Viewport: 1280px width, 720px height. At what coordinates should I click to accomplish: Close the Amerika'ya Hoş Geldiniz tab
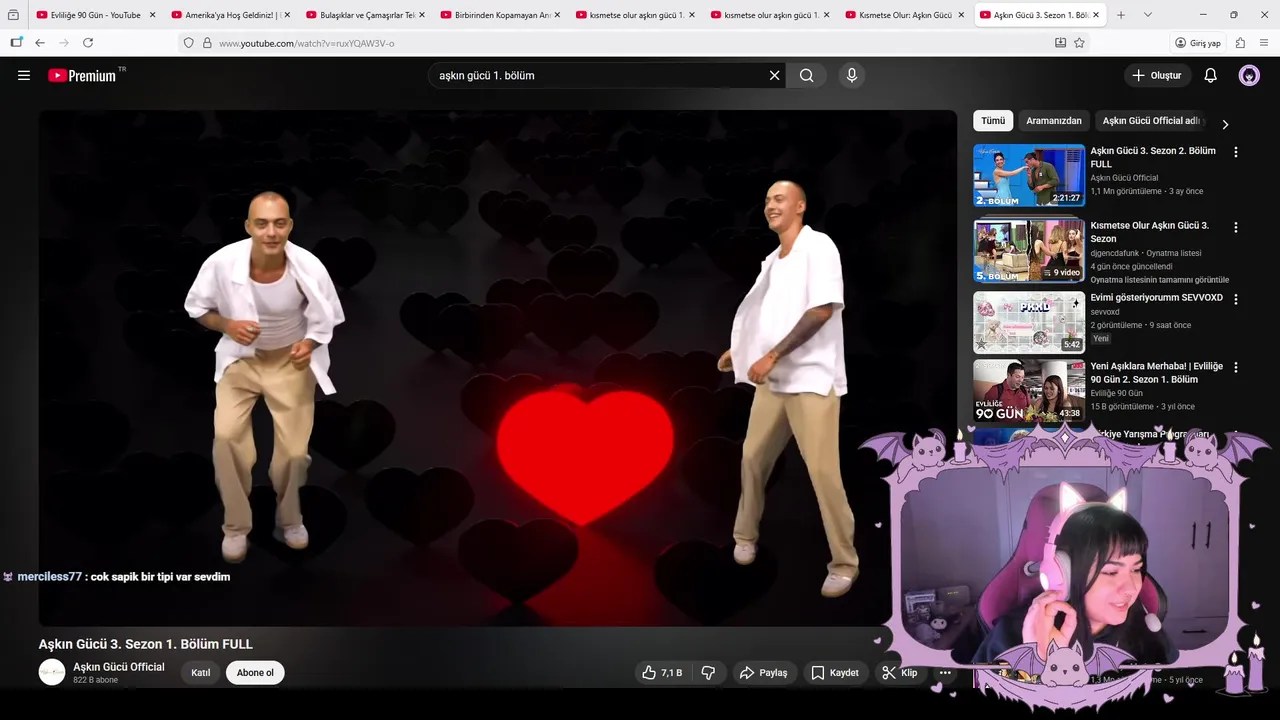(x=287, y=15)
